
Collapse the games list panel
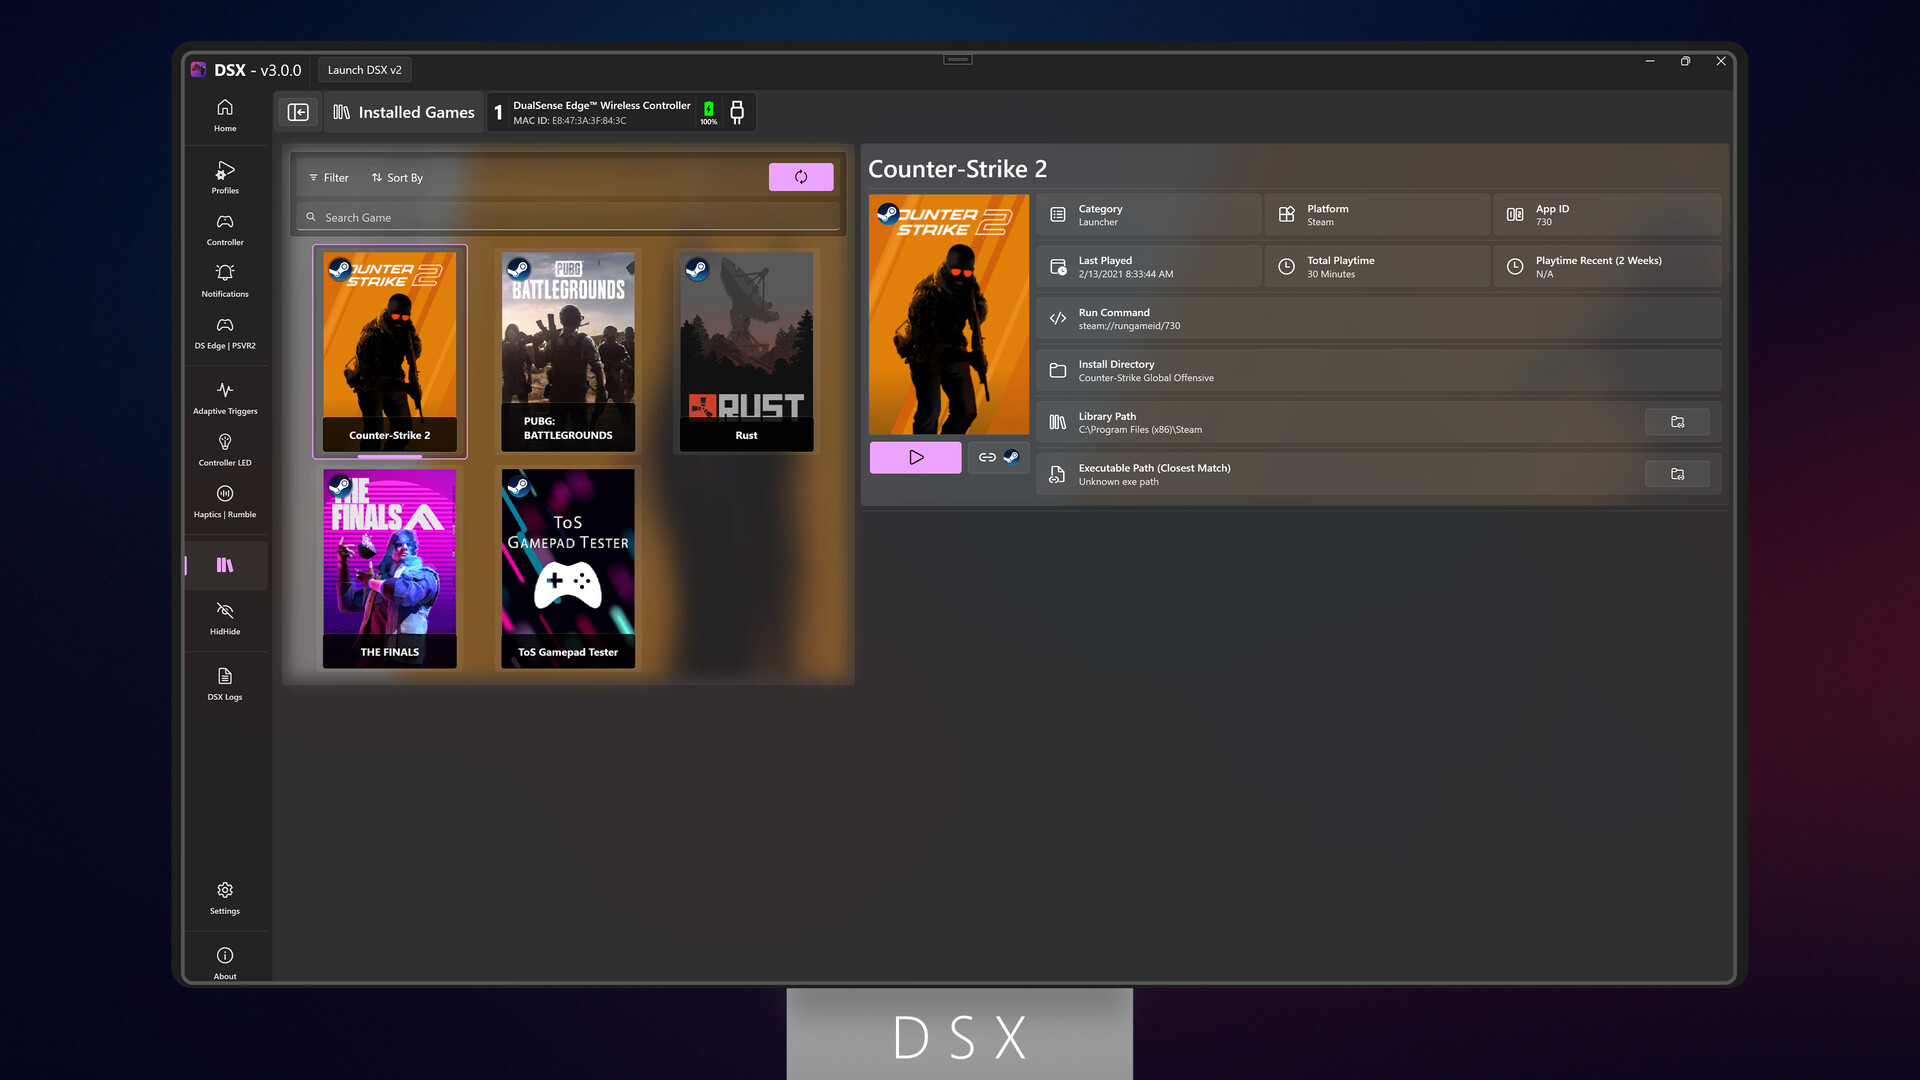coord(298,112)
